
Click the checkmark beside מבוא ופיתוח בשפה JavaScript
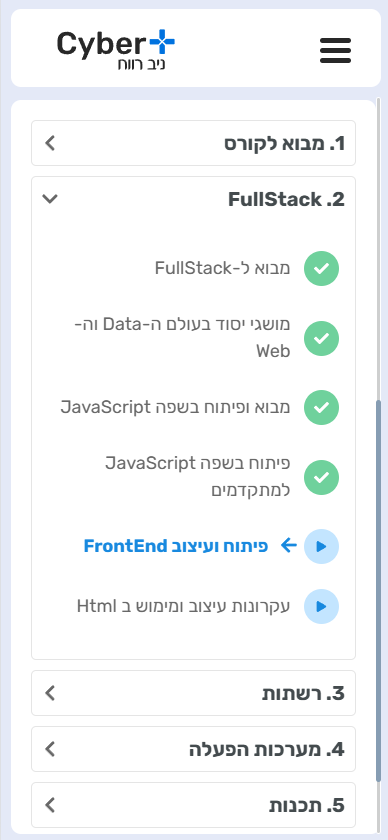click(322, 407)
